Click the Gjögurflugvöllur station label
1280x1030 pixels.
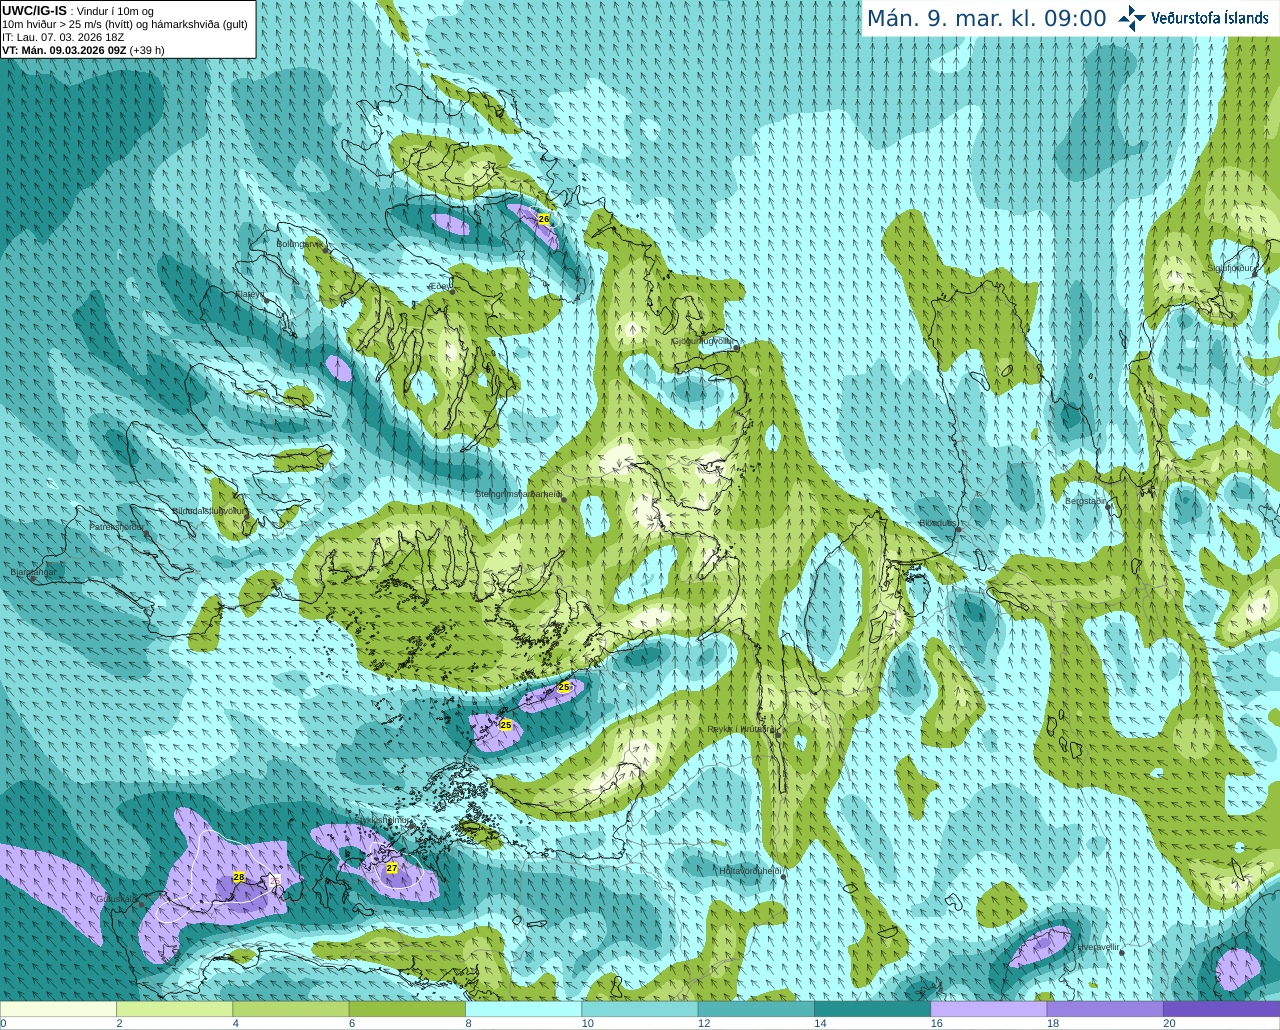702,341
